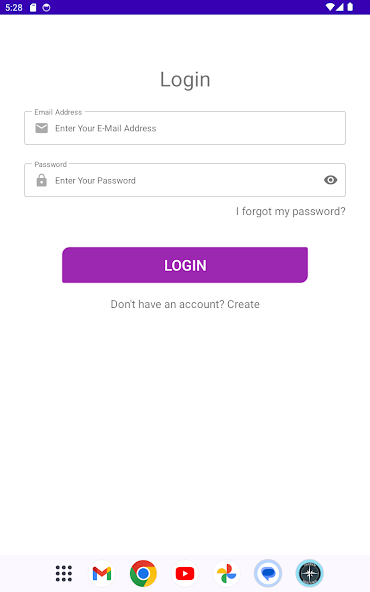
Task: Open Google Photos pinwheel icon
Action: click(x=227, y=573)
